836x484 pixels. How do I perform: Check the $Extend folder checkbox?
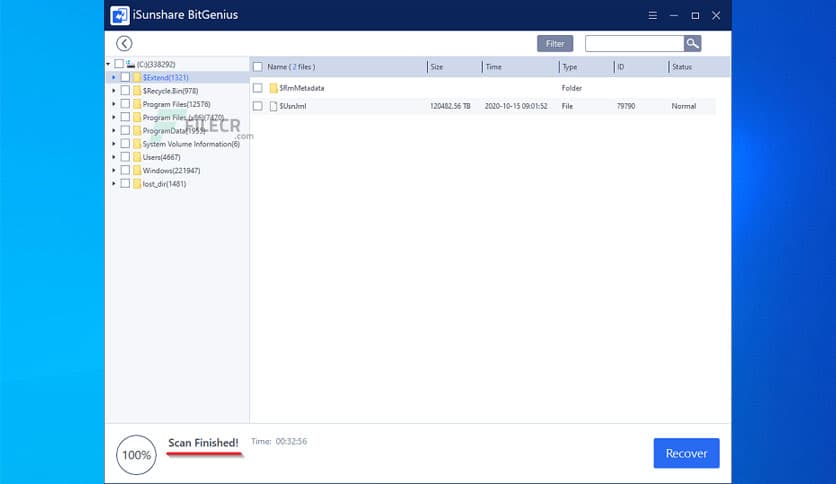125,77
